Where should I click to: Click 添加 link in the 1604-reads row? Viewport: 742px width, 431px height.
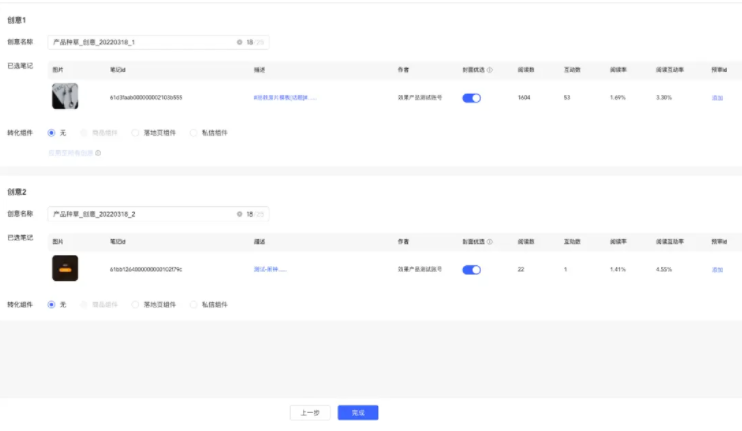(717, 98)
